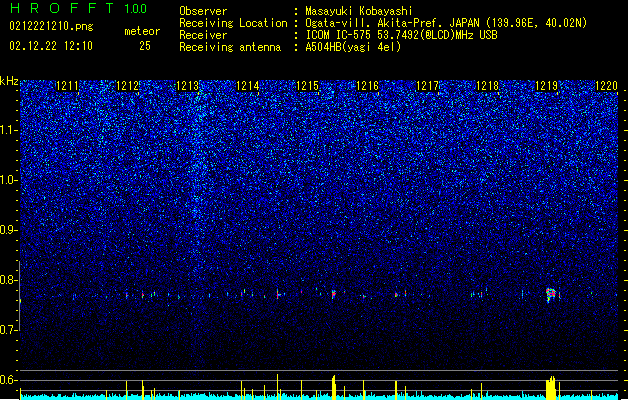Viewport: 629px width, 400px height.
Task: Select the 1220 time marker
Action: point(607,86)
